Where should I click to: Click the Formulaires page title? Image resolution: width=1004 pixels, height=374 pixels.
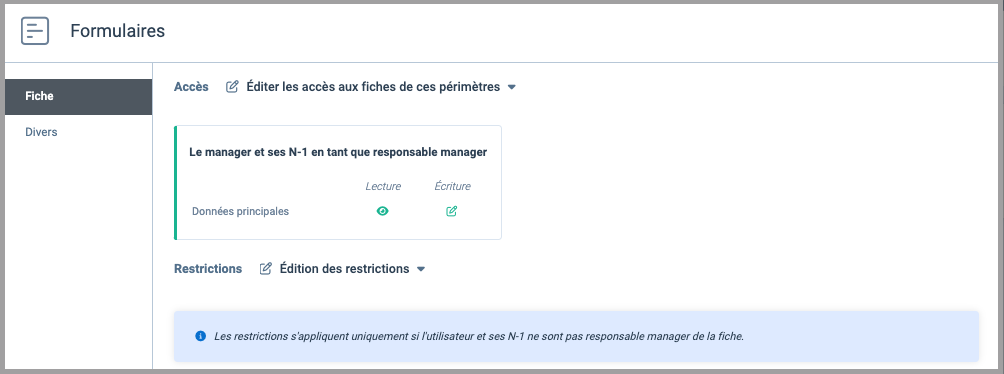pyautogui.click(x=117, y=31)
